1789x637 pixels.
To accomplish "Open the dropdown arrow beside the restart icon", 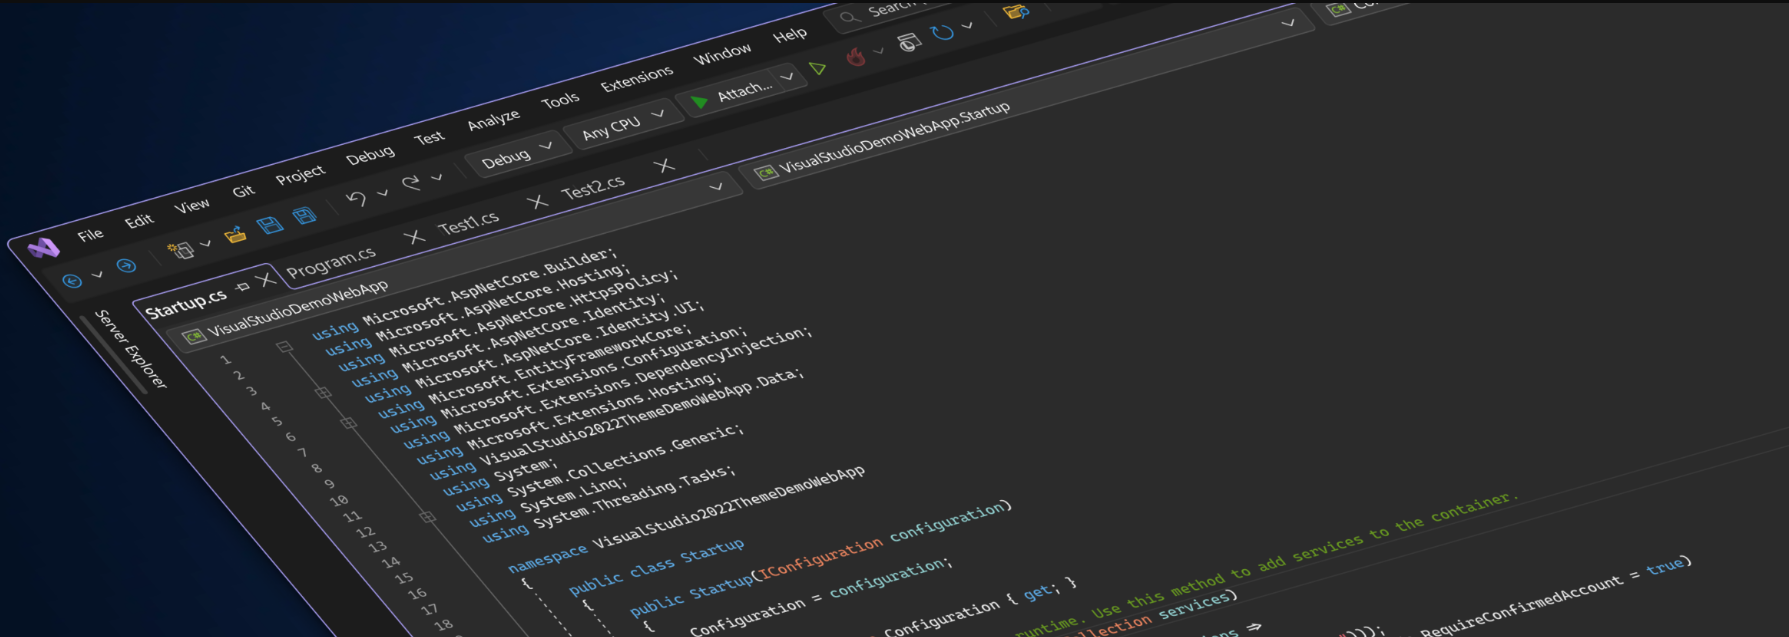I will [x=967, y=26].
